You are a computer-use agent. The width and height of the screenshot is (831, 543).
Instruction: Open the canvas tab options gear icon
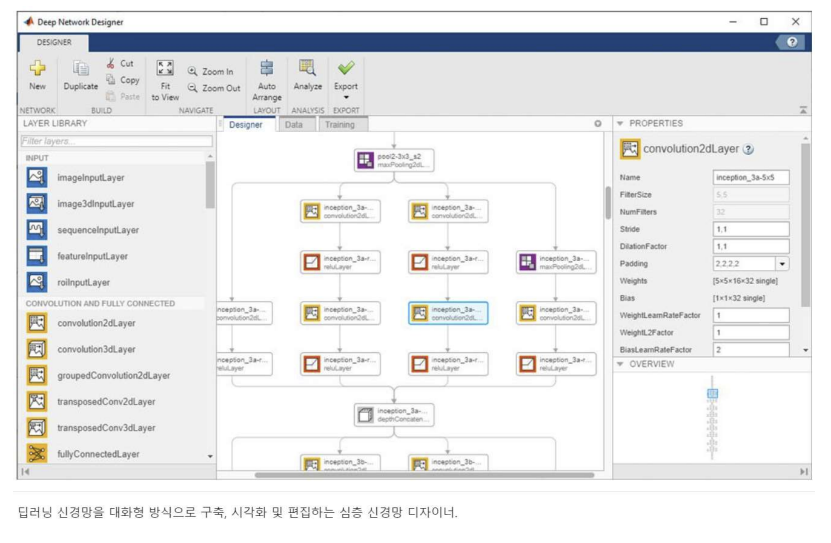[598, 123]
